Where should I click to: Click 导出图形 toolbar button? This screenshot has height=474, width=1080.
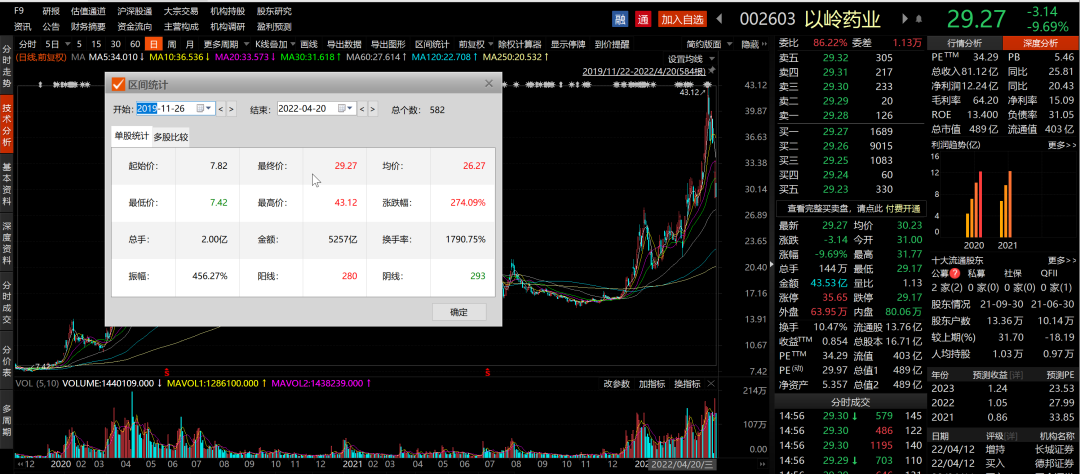388,44
